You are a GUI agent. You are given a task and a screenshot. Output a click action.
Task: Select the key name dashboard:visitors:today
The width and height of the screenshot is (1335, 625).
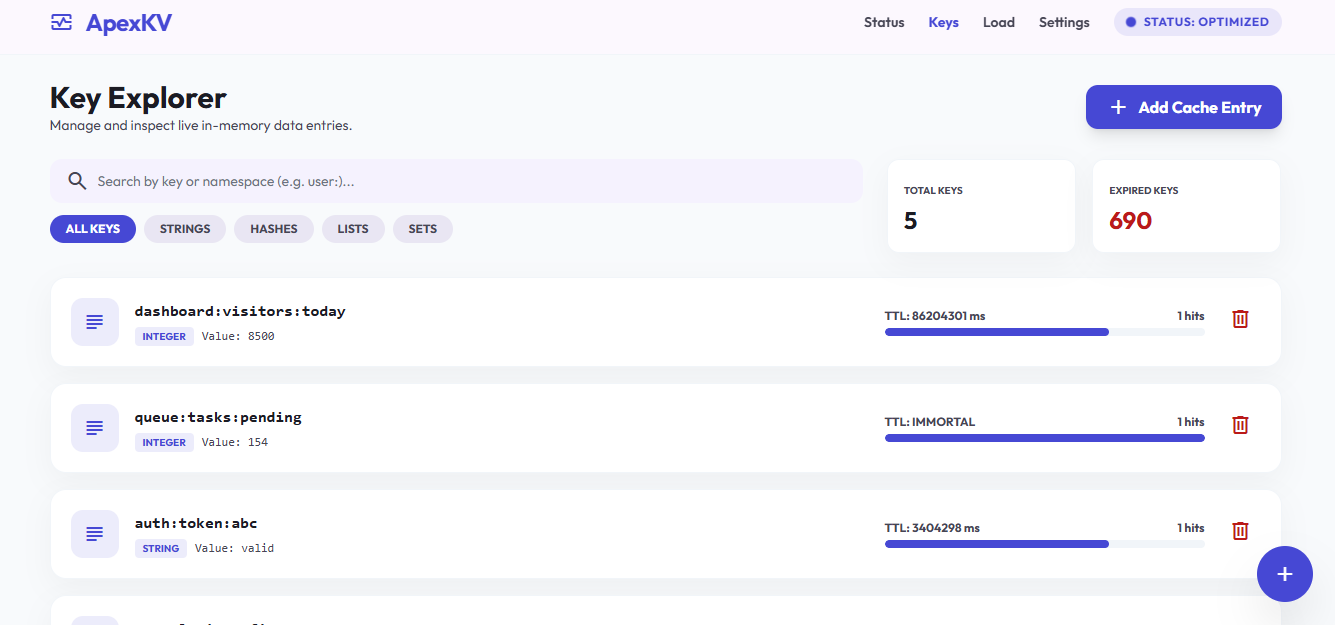click(x=240, y=311)
